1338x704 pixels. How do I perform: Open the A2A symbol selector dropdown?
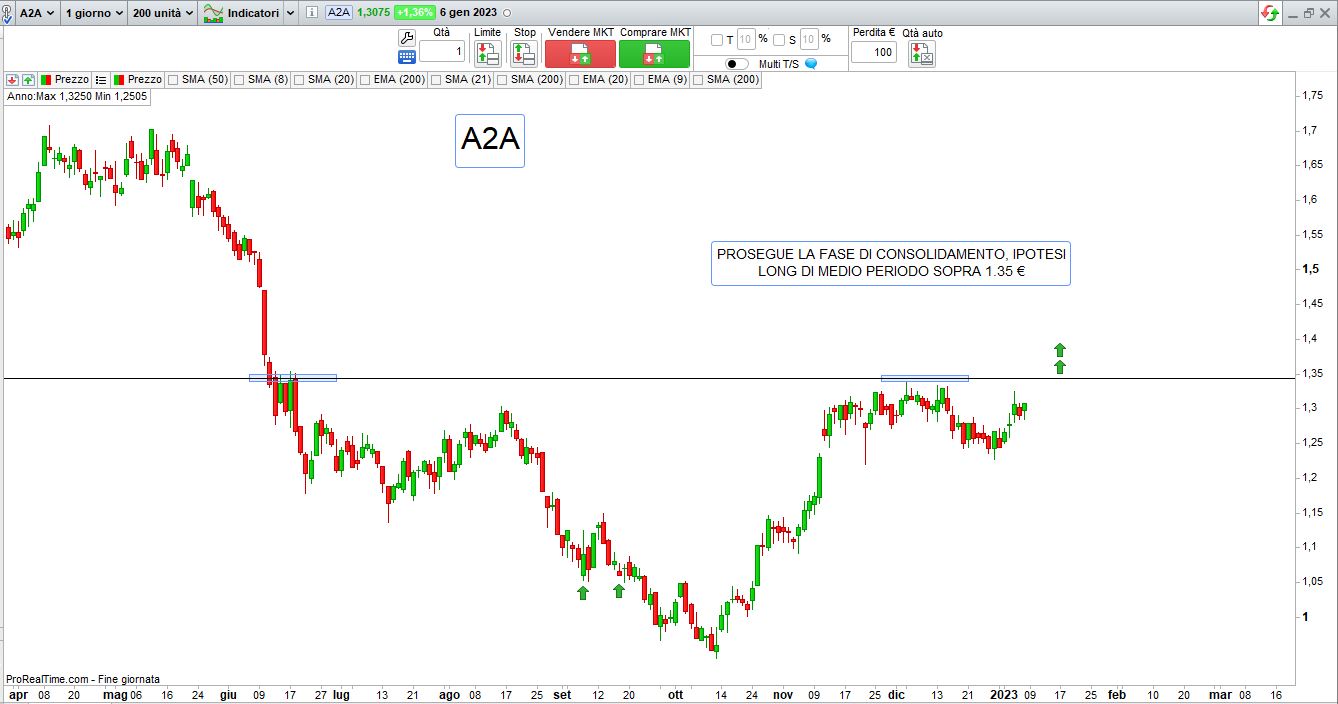pyautogui.click(x=37, y=13)
